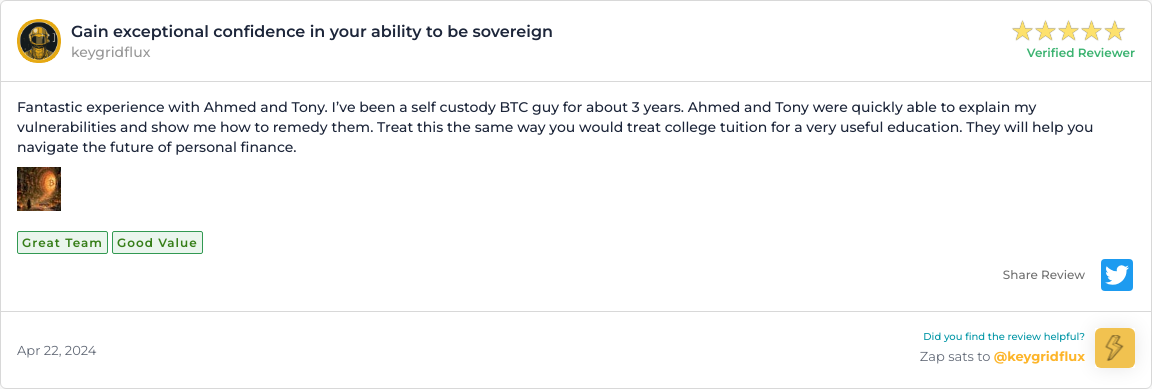Open the attached bitcoin cave image thumbnail
1152x389 pixels.
(39, 189)
